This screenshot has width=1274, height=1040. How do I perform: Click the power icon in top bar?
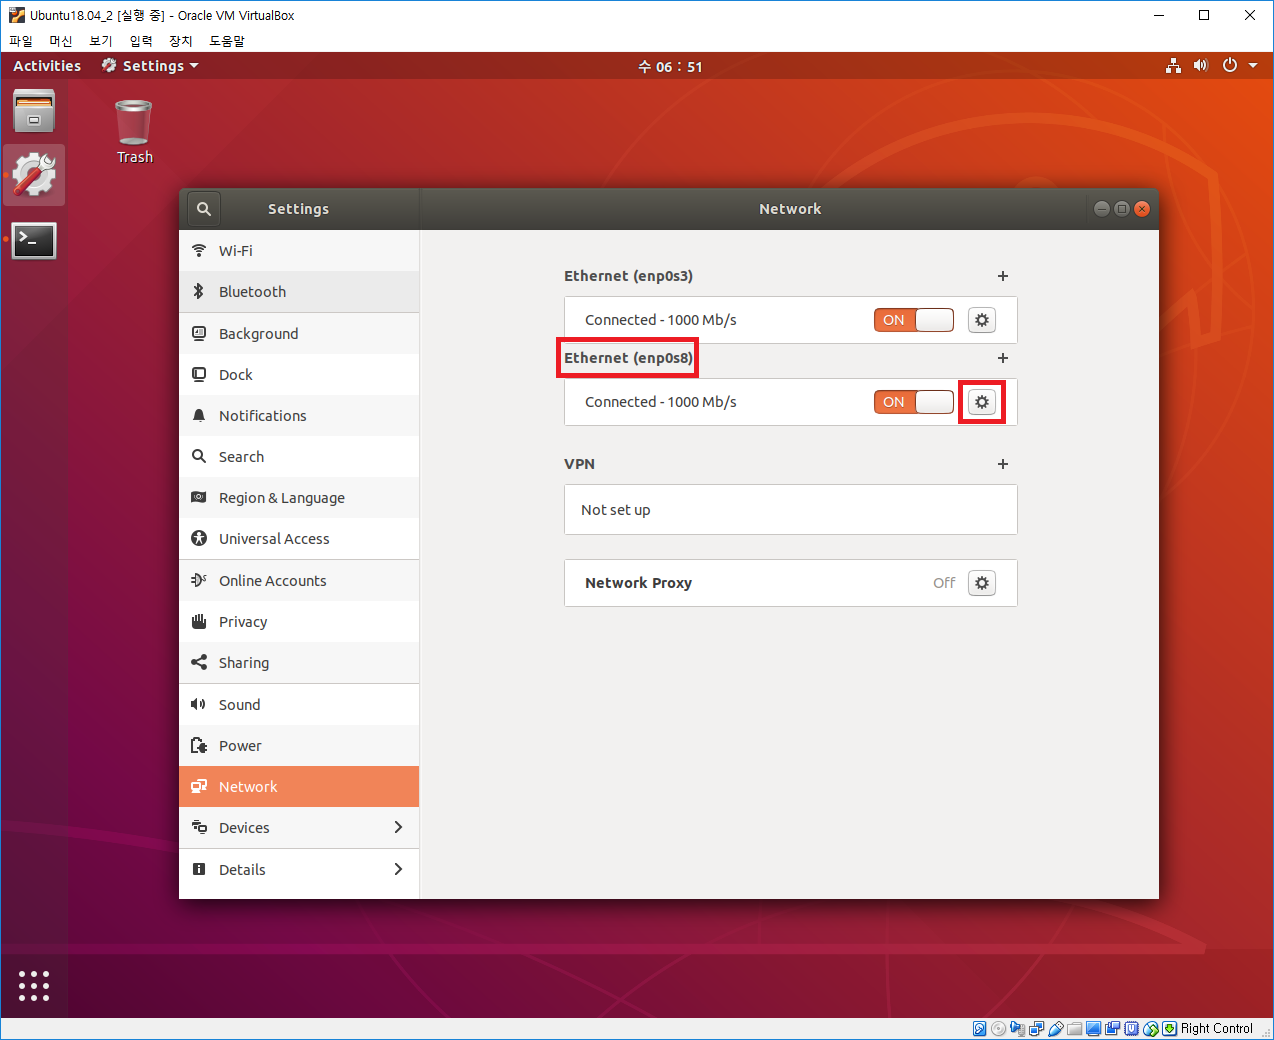coord(1230,66)
